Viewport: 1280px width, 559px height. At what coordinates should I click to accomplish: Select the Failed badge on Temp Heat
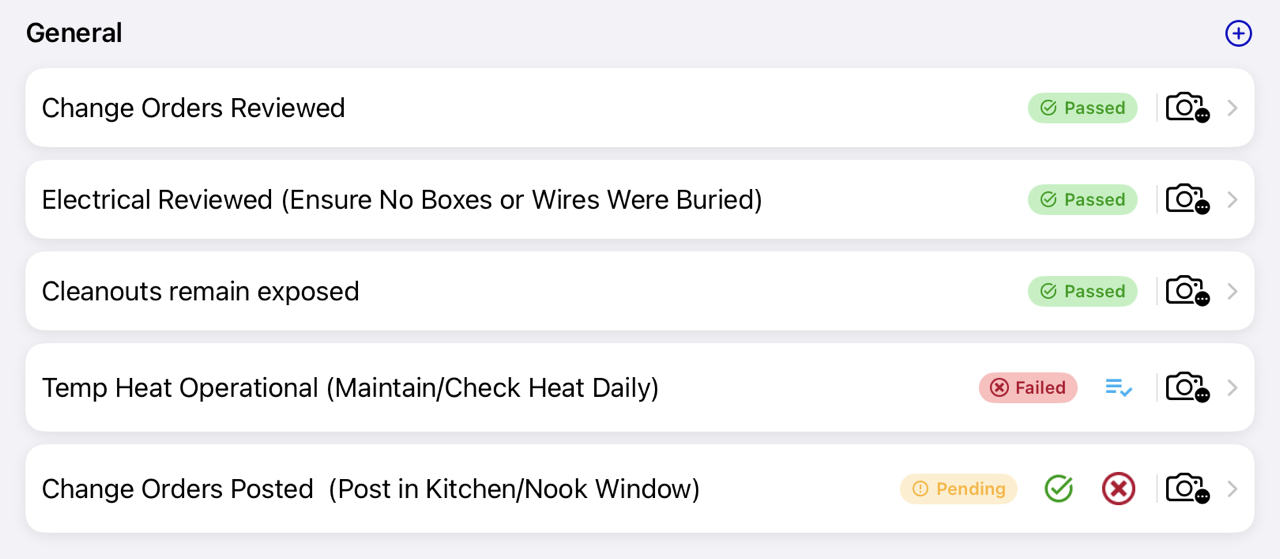tap(1028, 387)
